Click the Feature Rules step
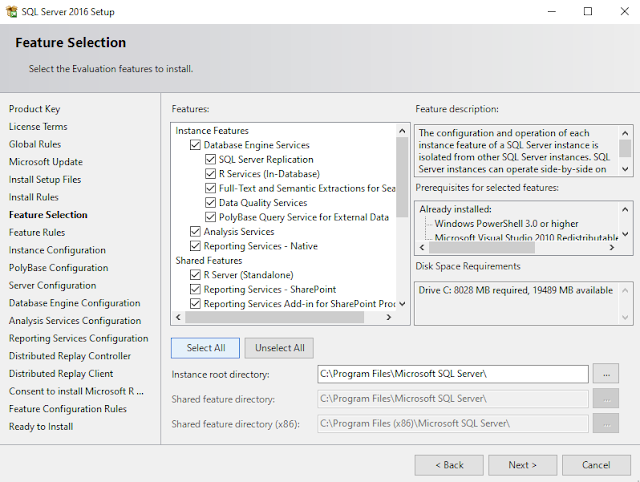 point(37,232)
